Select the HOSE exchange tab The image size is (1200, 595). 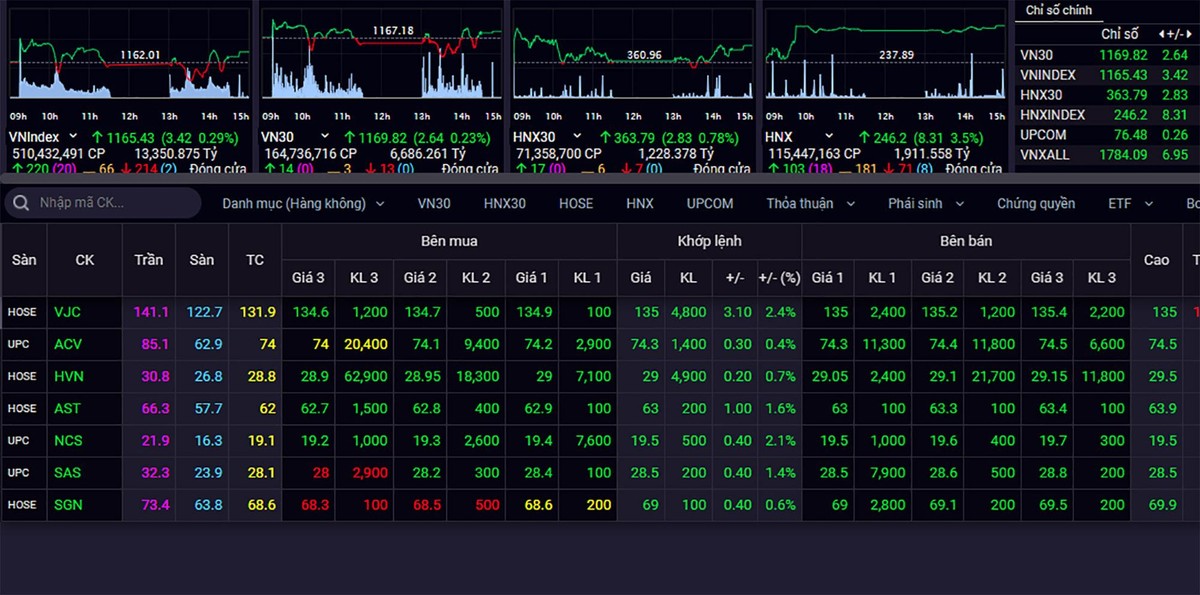tap(576, 203)
